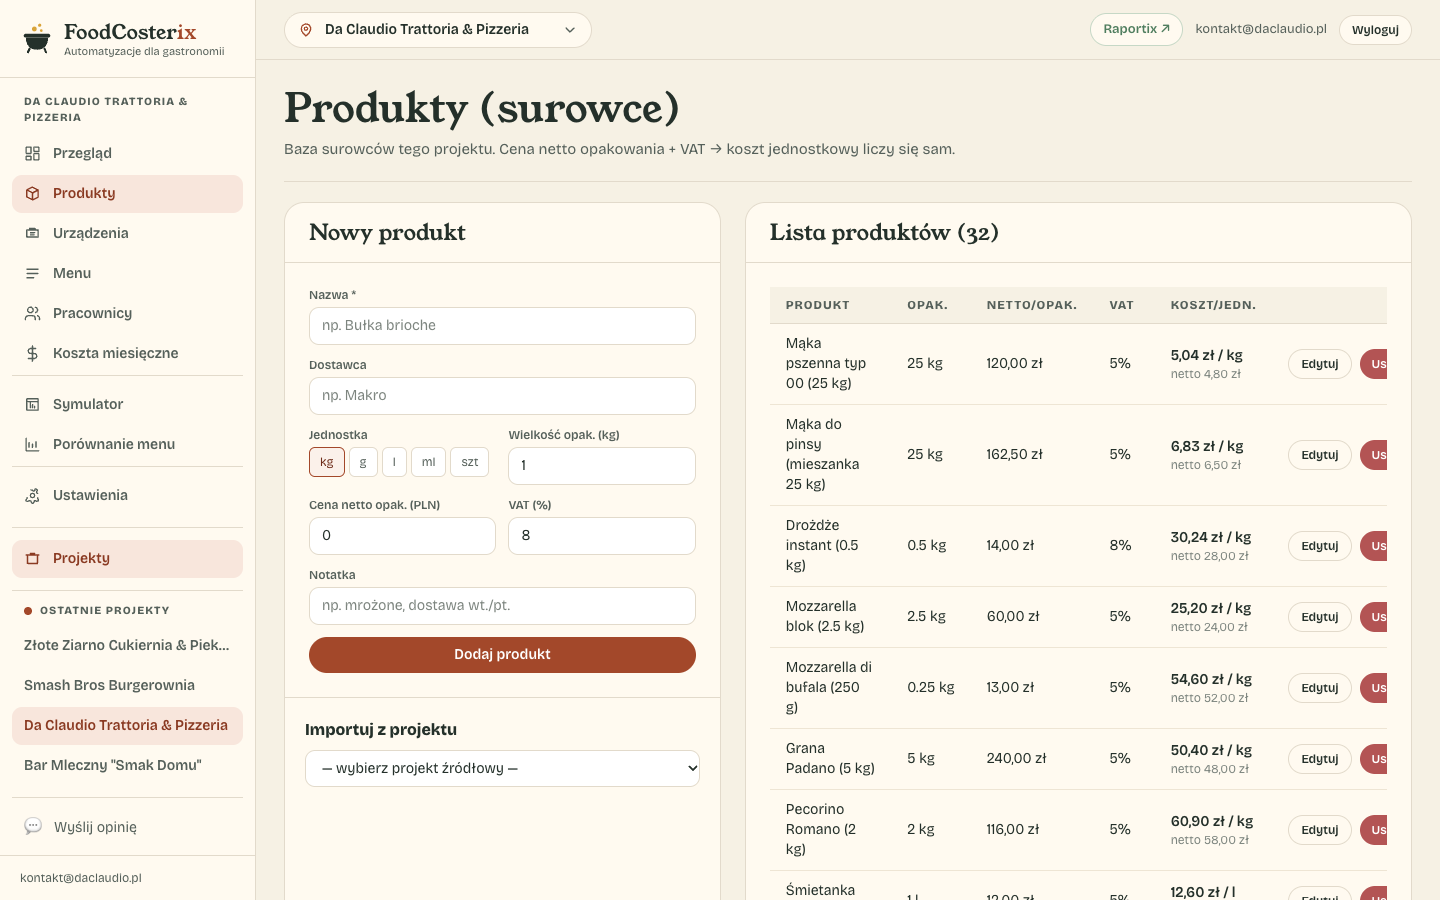Screen dimensions: 1440x900
Task: Open the Raportix external link
Action: coord(1136,29)
